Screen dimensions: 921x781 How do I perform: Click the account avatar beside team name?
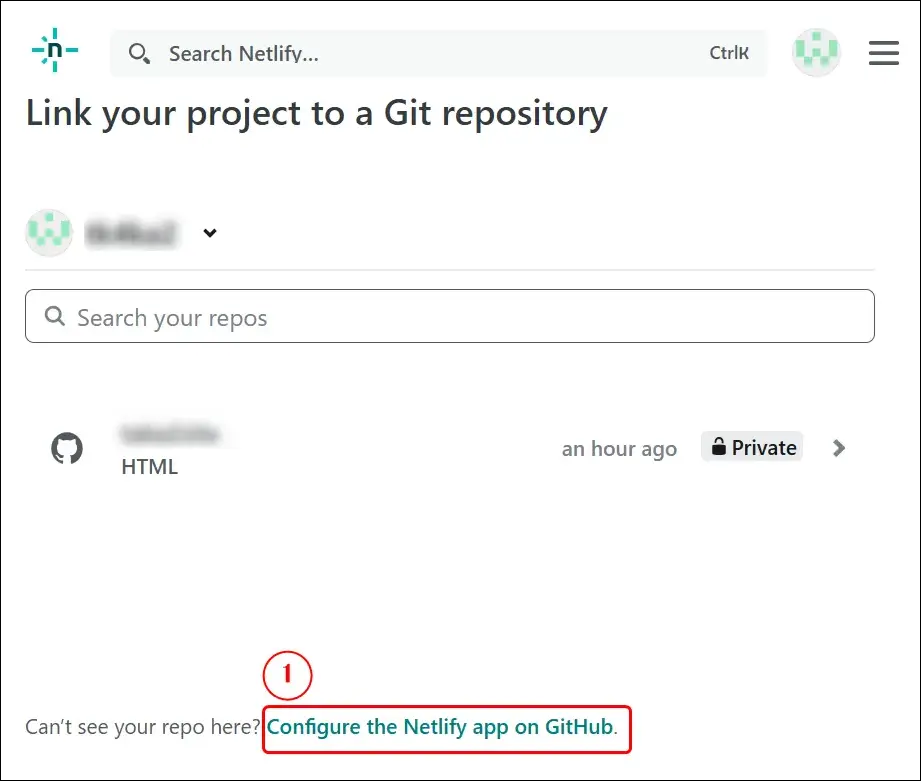[49, 233]
